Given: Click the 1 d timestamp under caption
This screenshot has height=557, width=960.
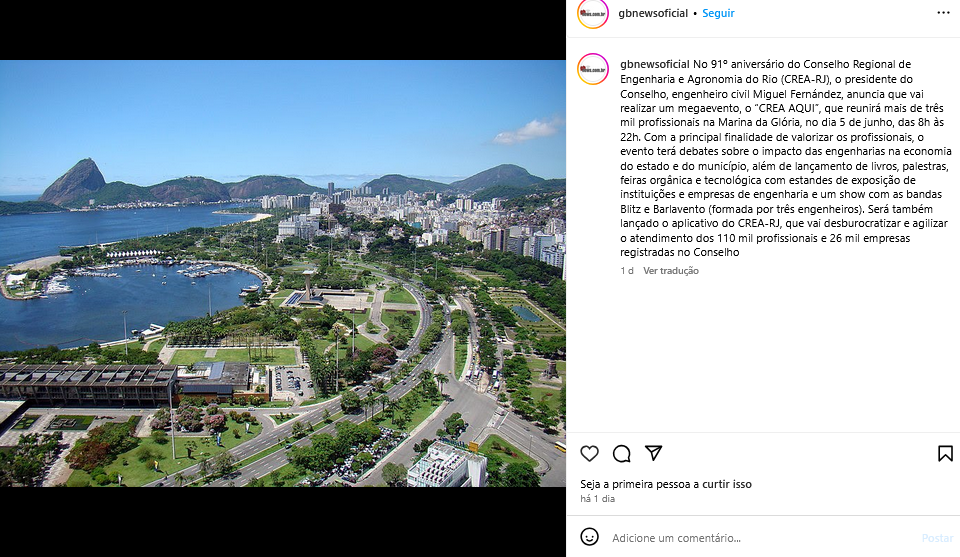Looking at the screenshot, I should coord(627,271).
